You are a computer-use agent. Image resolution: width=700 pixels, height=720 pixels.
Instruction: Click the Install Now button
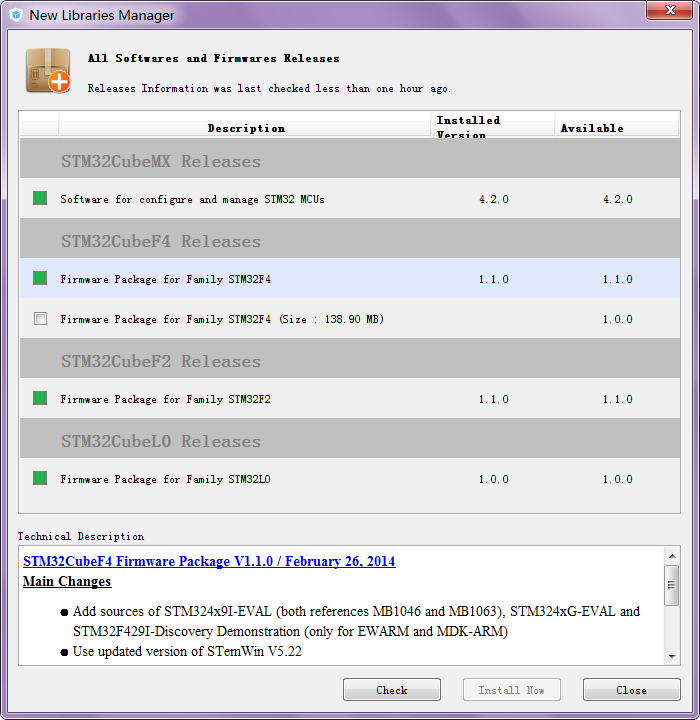click(x=512, y=690)
